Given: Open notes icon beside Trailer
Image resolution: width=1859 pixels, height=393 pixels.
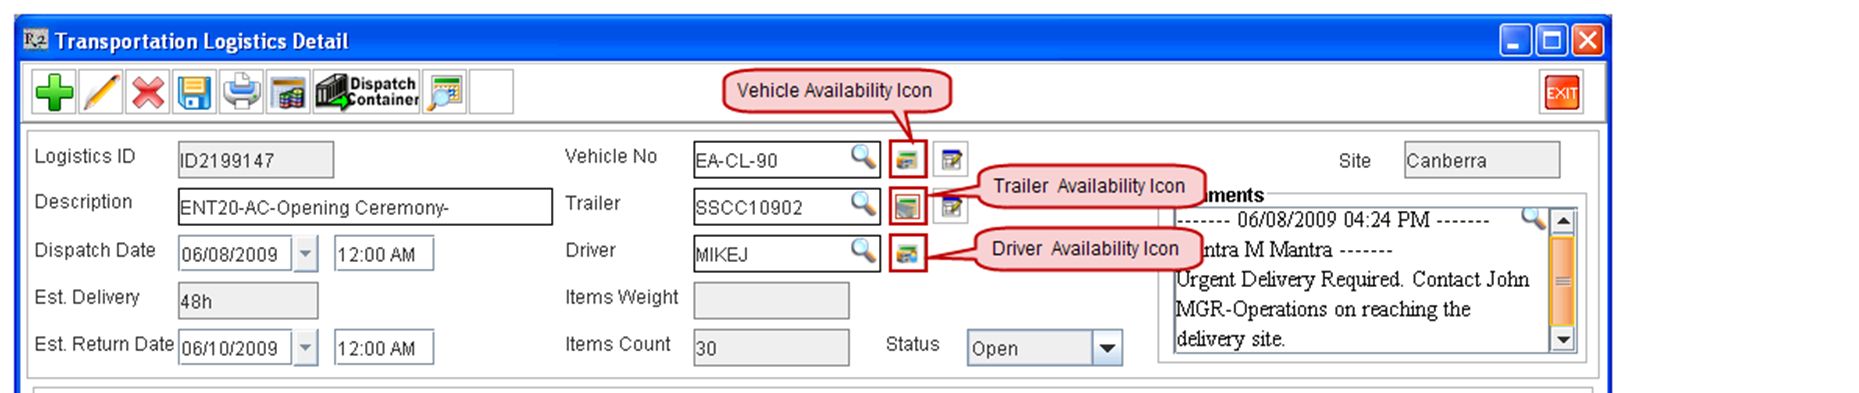Looking at the screenshot, I should [951, 207].
